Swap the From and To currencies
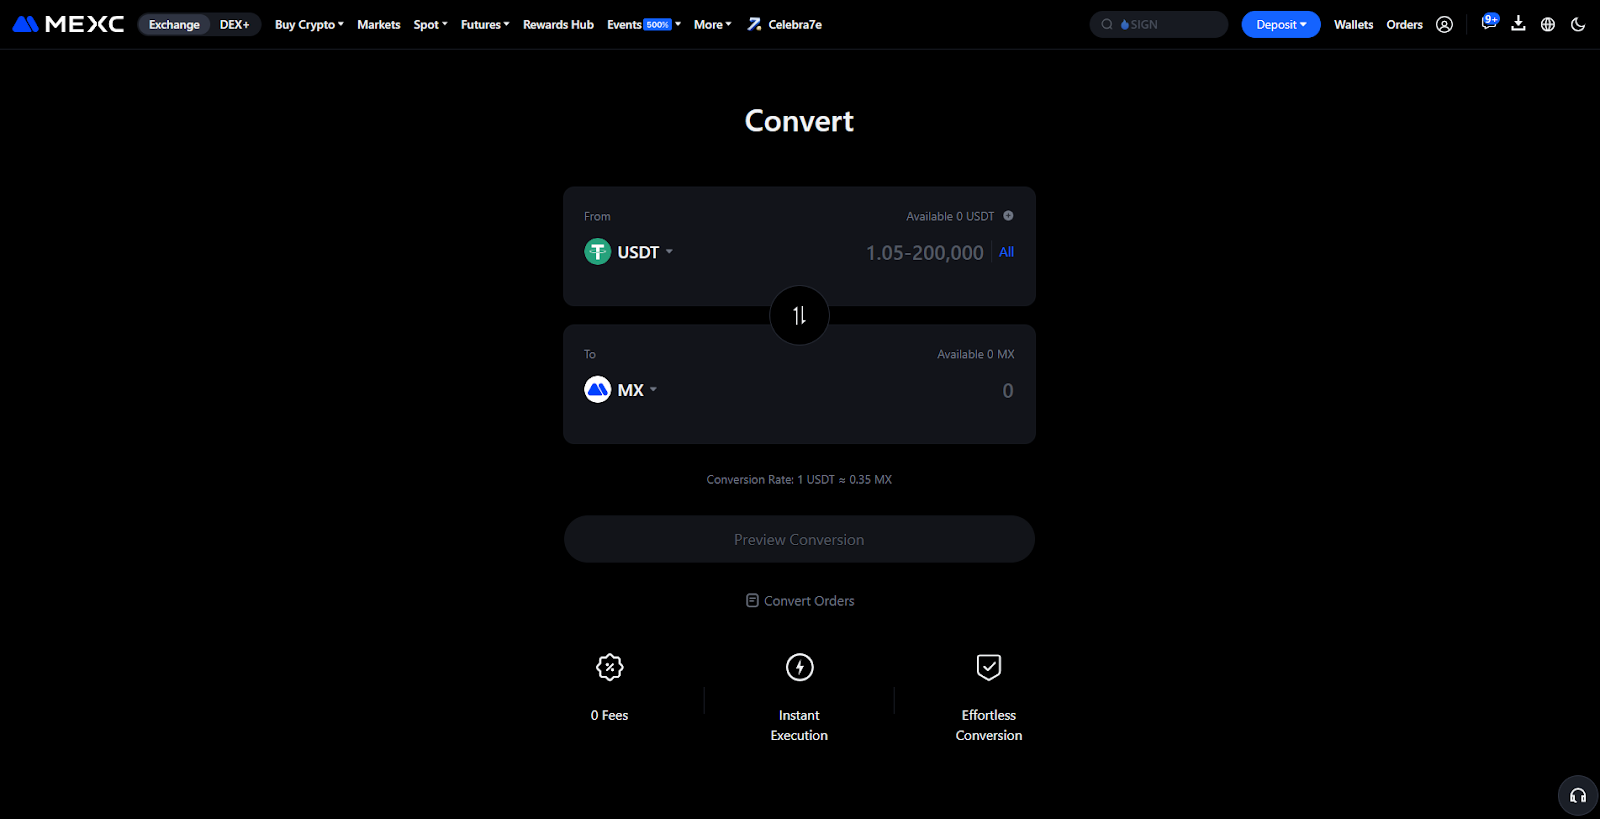This screenshot has width=1600, height=819. 799,316
